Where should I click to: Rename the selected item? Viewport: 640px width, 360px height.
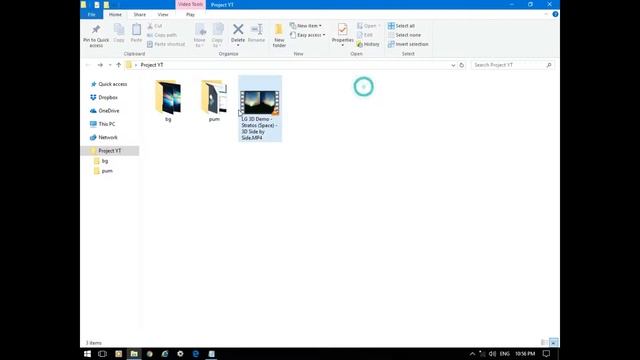click(256, 33)
